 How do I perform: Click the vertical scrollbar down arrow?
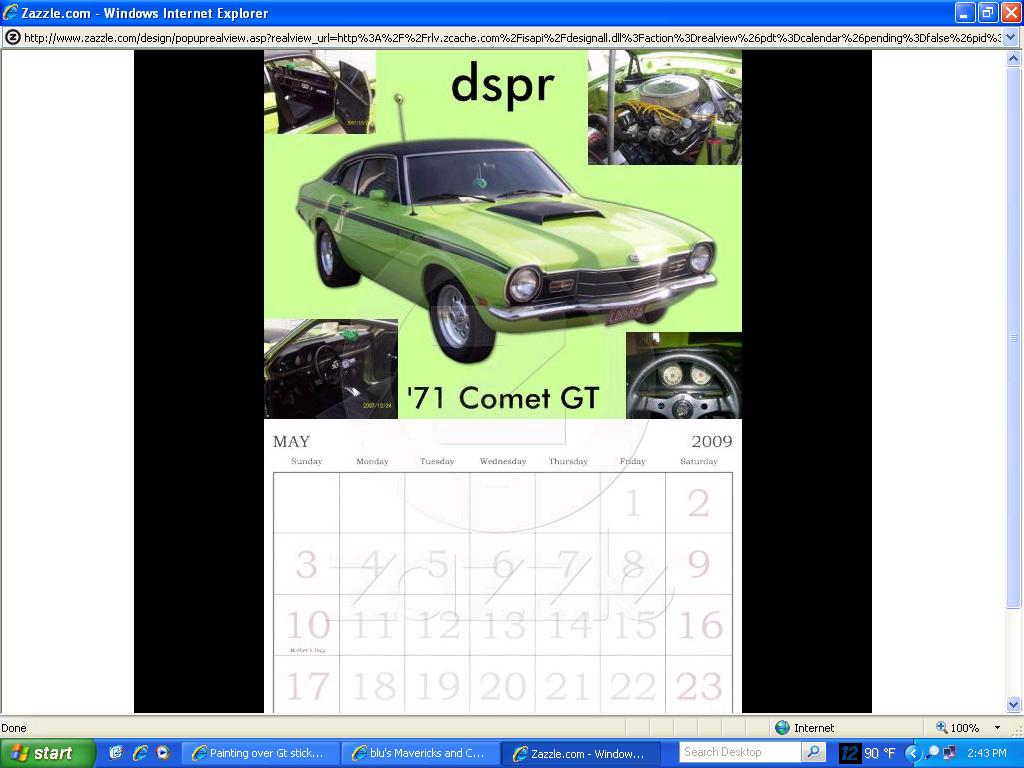click(1013, 705)
